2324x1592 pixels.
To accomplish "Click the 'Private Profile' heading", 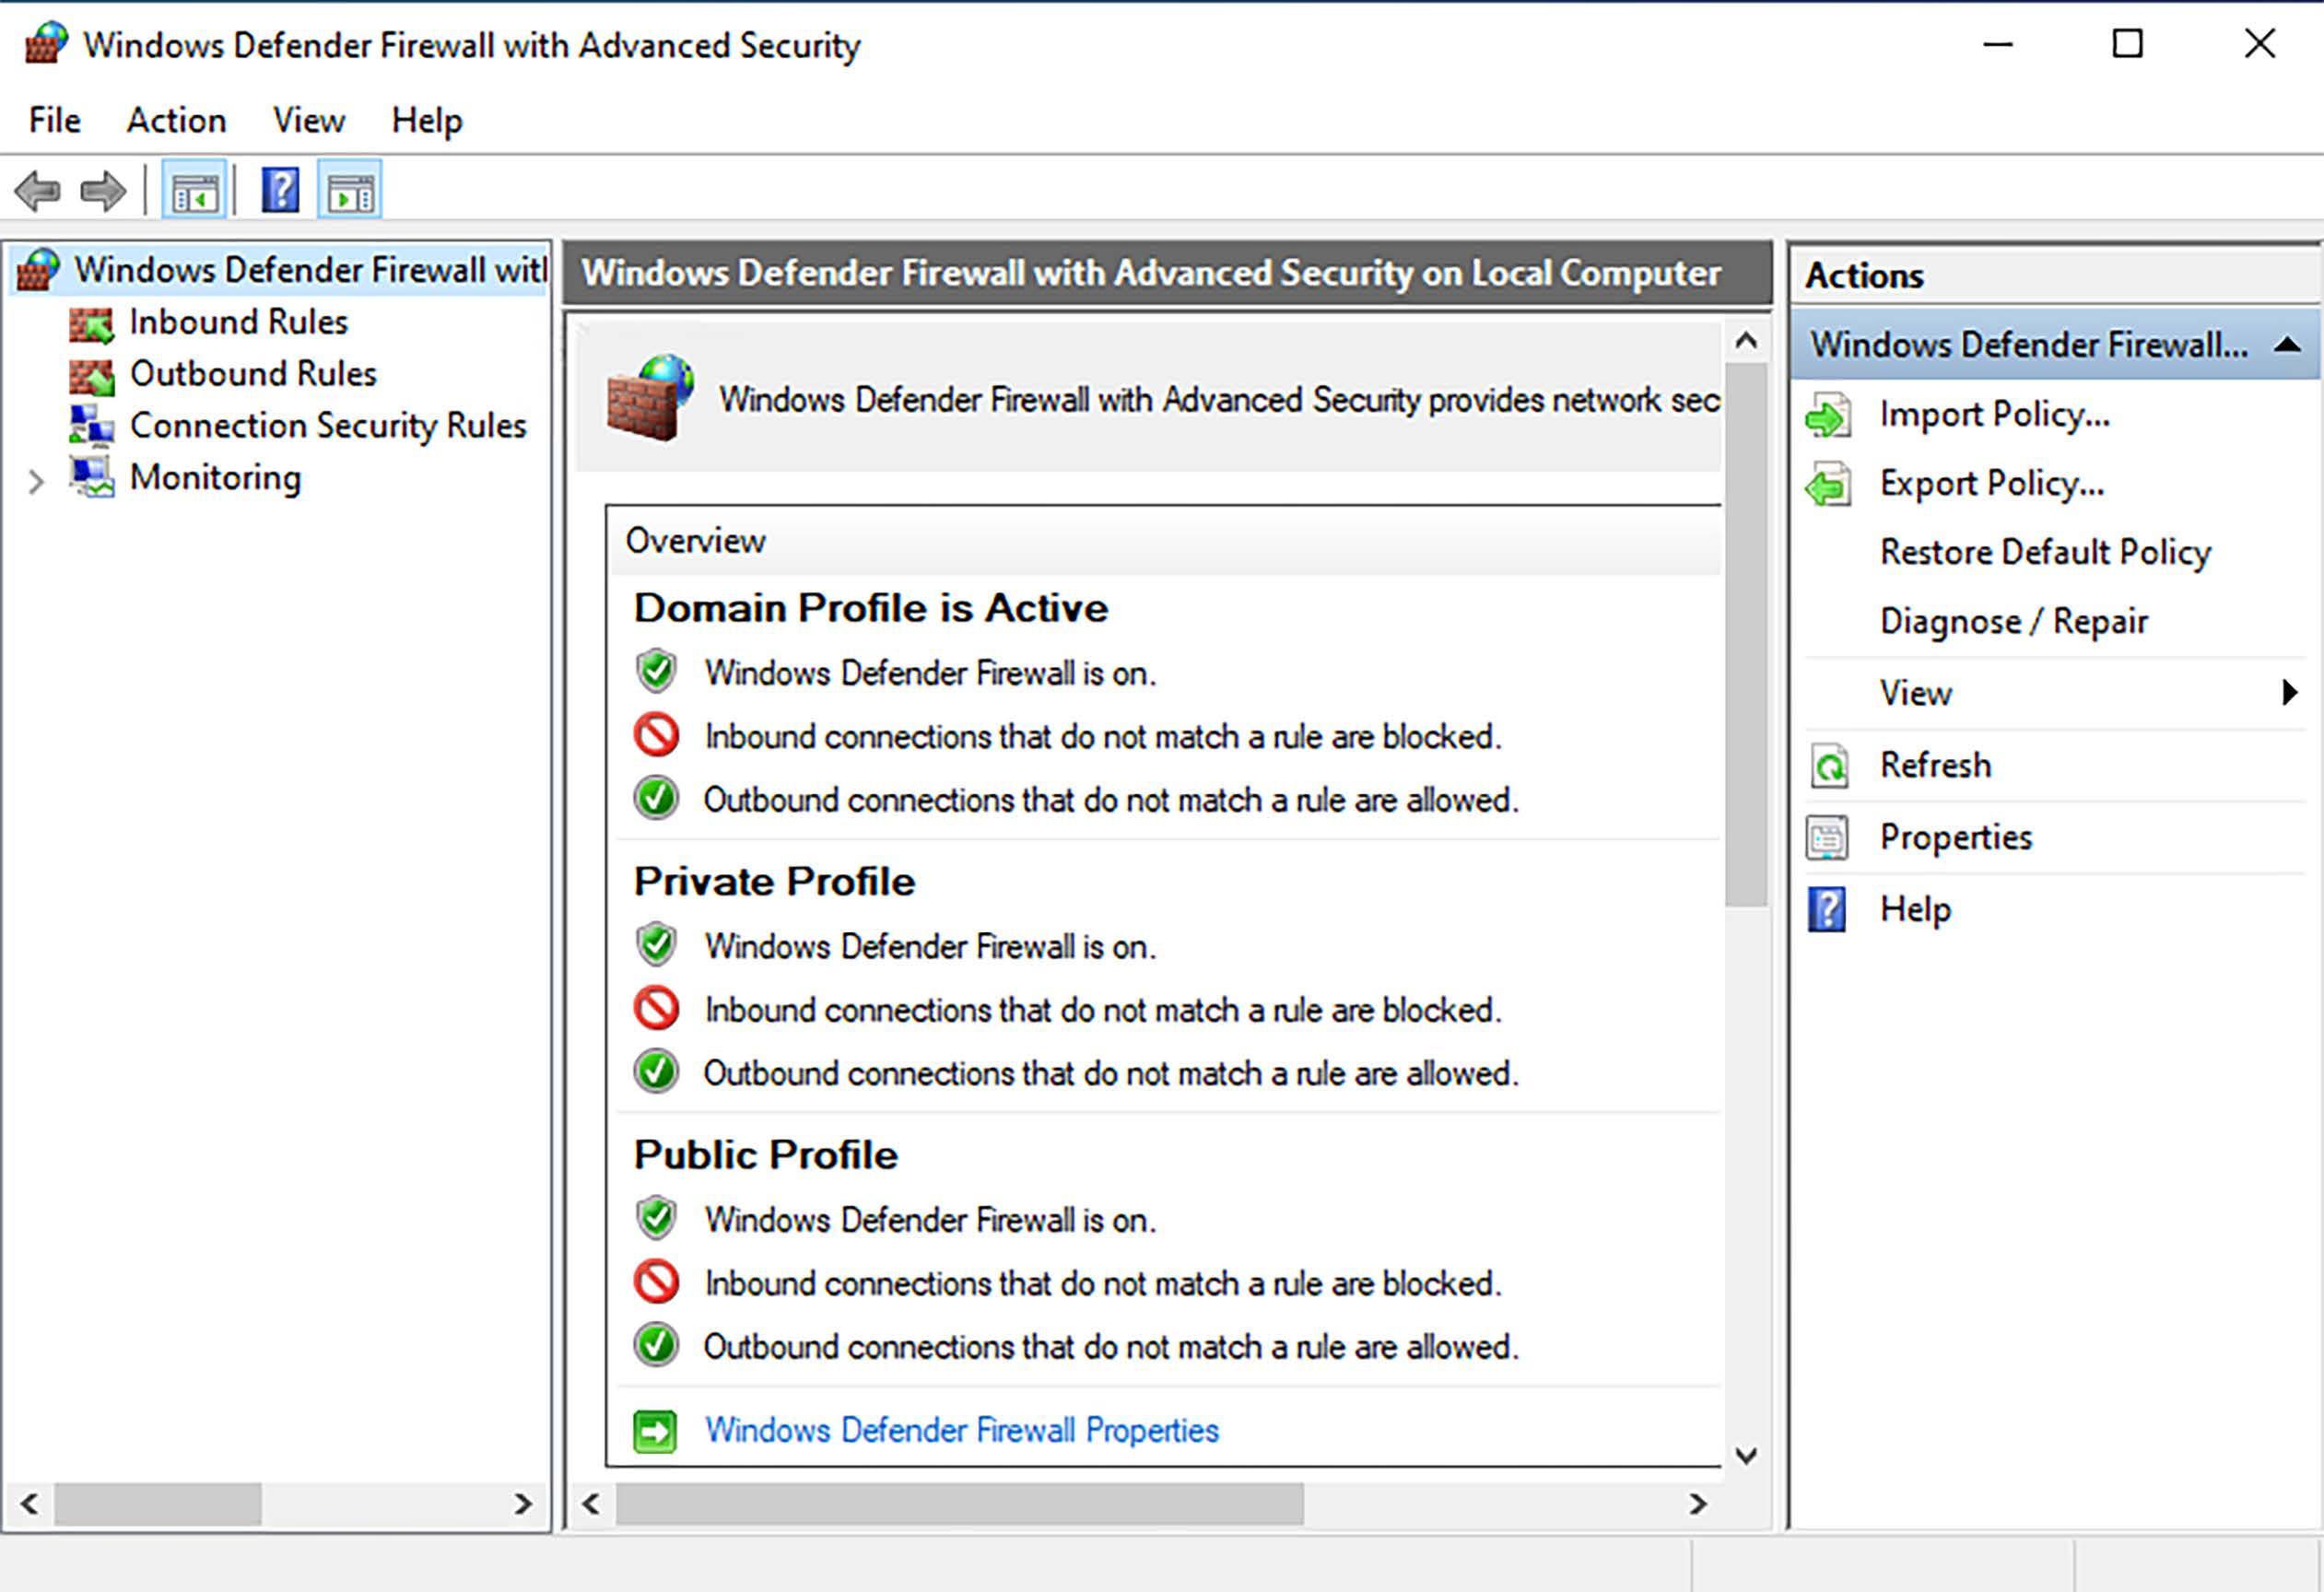I will click(775, 882).
